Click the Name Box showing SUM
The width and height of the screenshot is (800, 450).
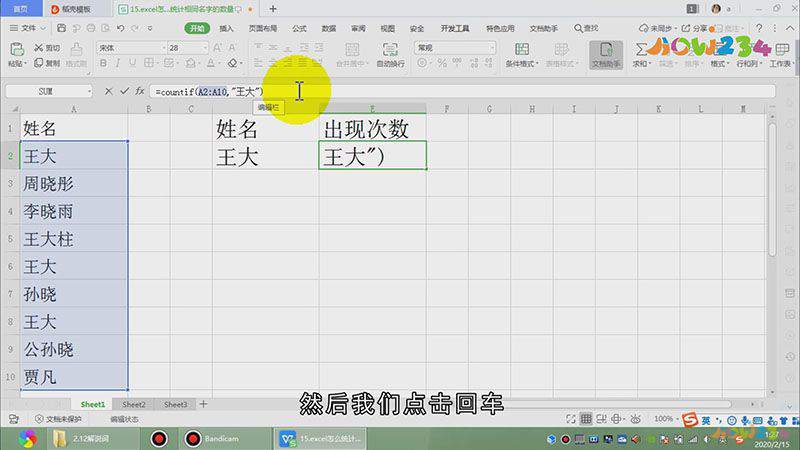point(48,91)
